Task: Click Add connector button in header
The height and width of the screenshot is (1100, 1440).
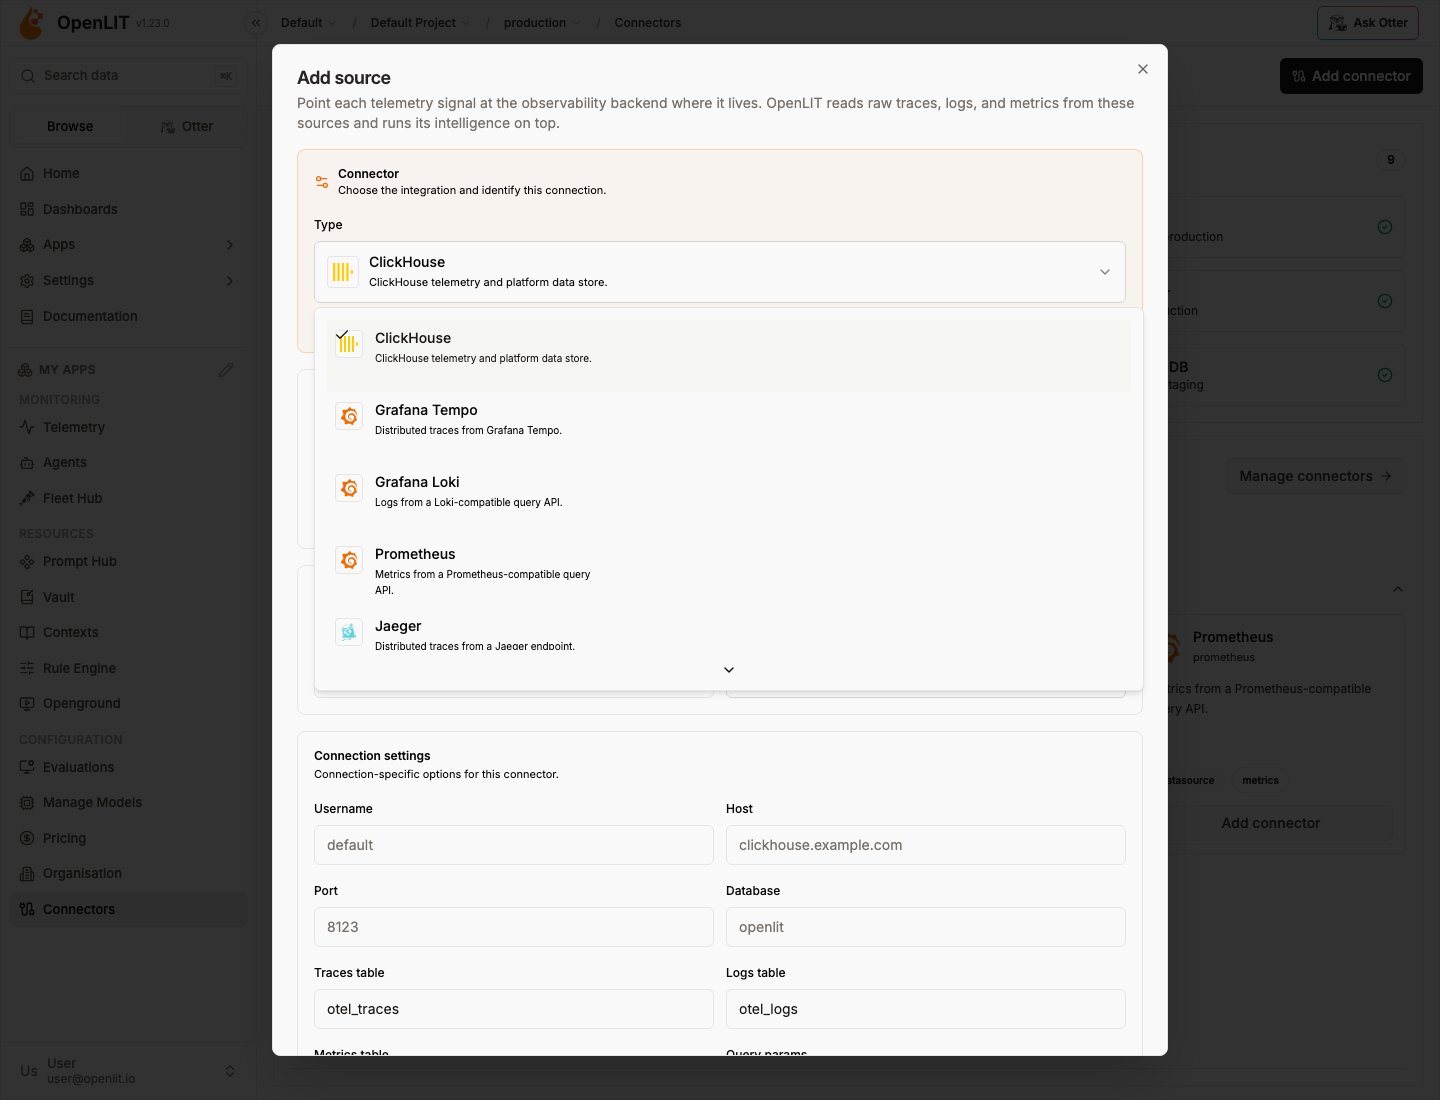Action: coord(1351,76)
